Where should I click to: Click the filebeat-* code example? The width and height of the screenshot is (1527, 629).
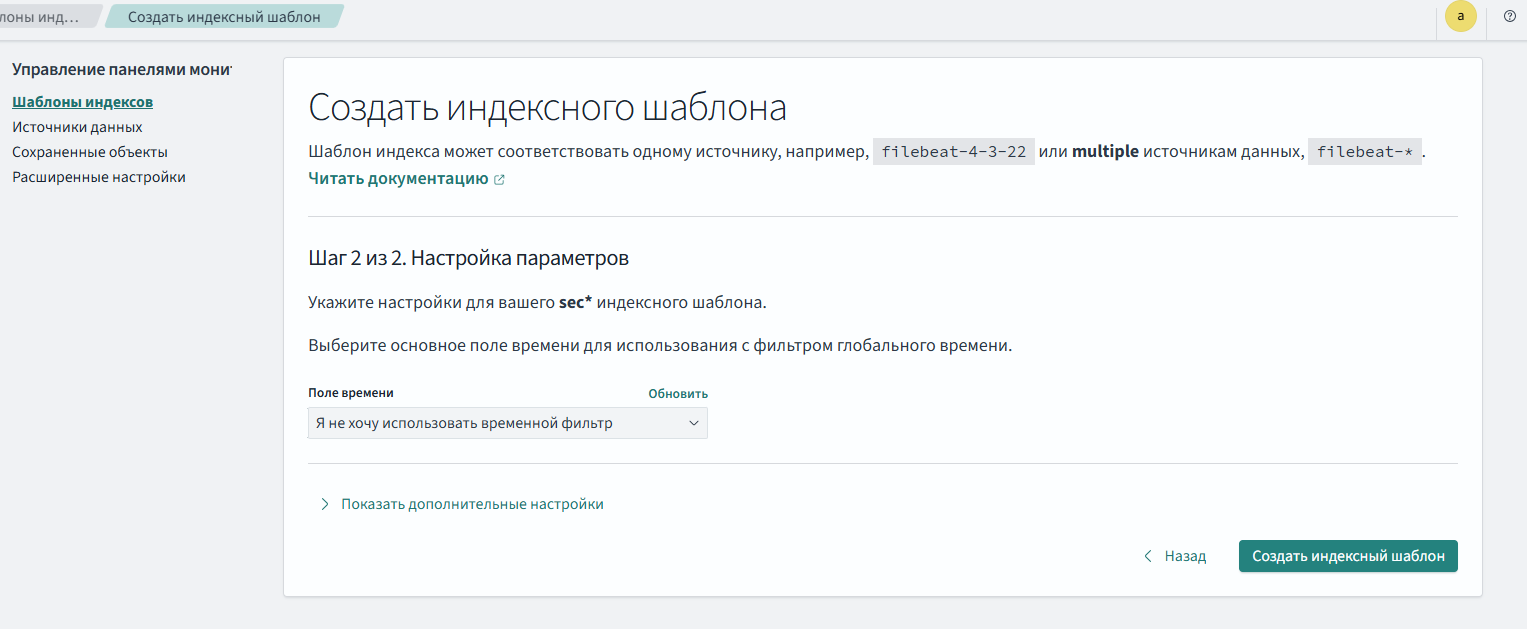(x=1364, y=152)
